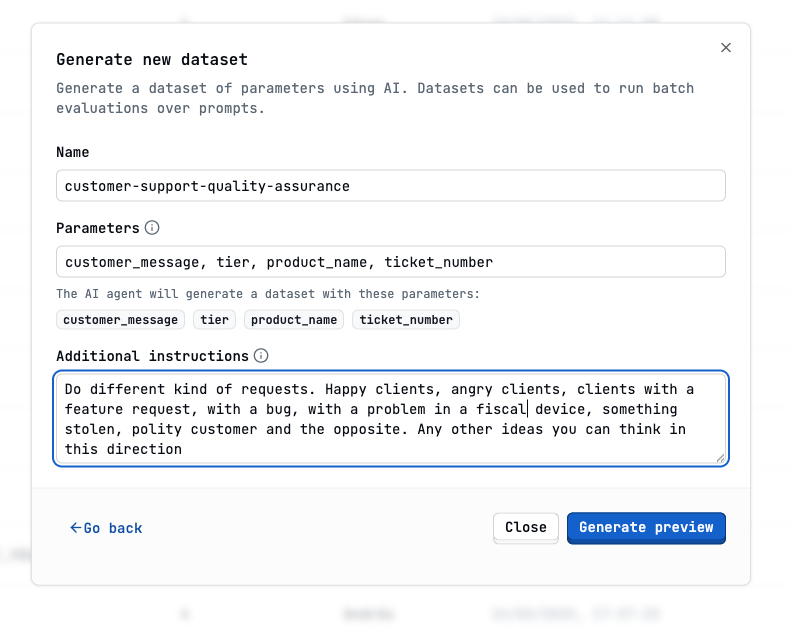Click the ticket_number parameter chip
790x628 pixels.
point(406,320)
